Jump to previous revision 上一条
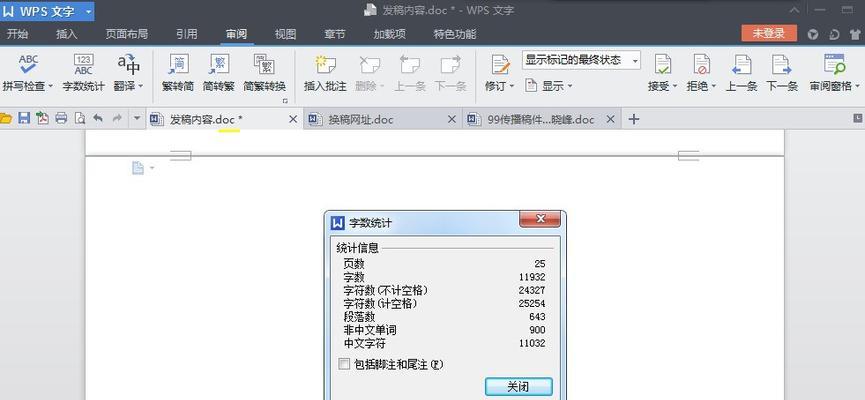The image size is (865, 400). coord(741,73)
